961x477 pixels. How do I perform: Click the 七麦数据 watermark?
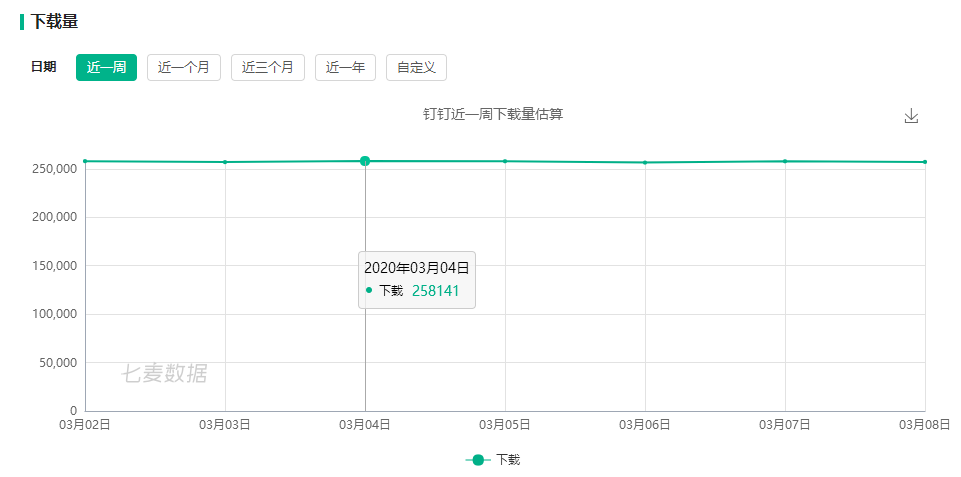click(164, 373)
